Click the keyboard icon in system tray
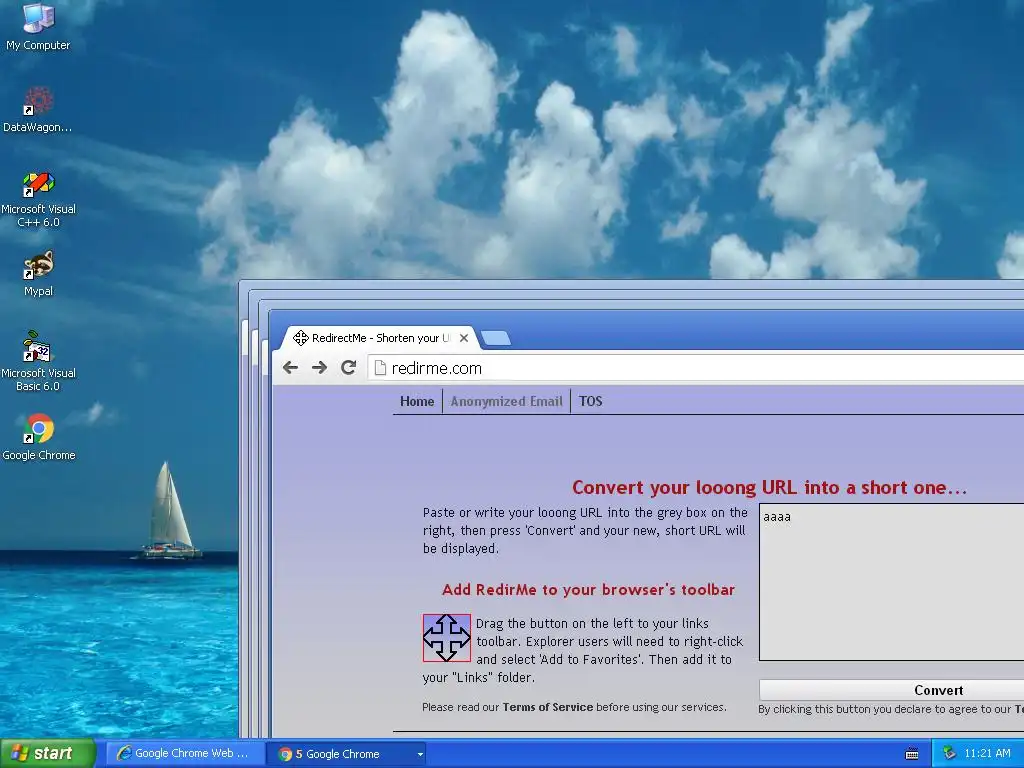Image resolution: width=1024 pixels, height=768 pixels. point(912,754)
